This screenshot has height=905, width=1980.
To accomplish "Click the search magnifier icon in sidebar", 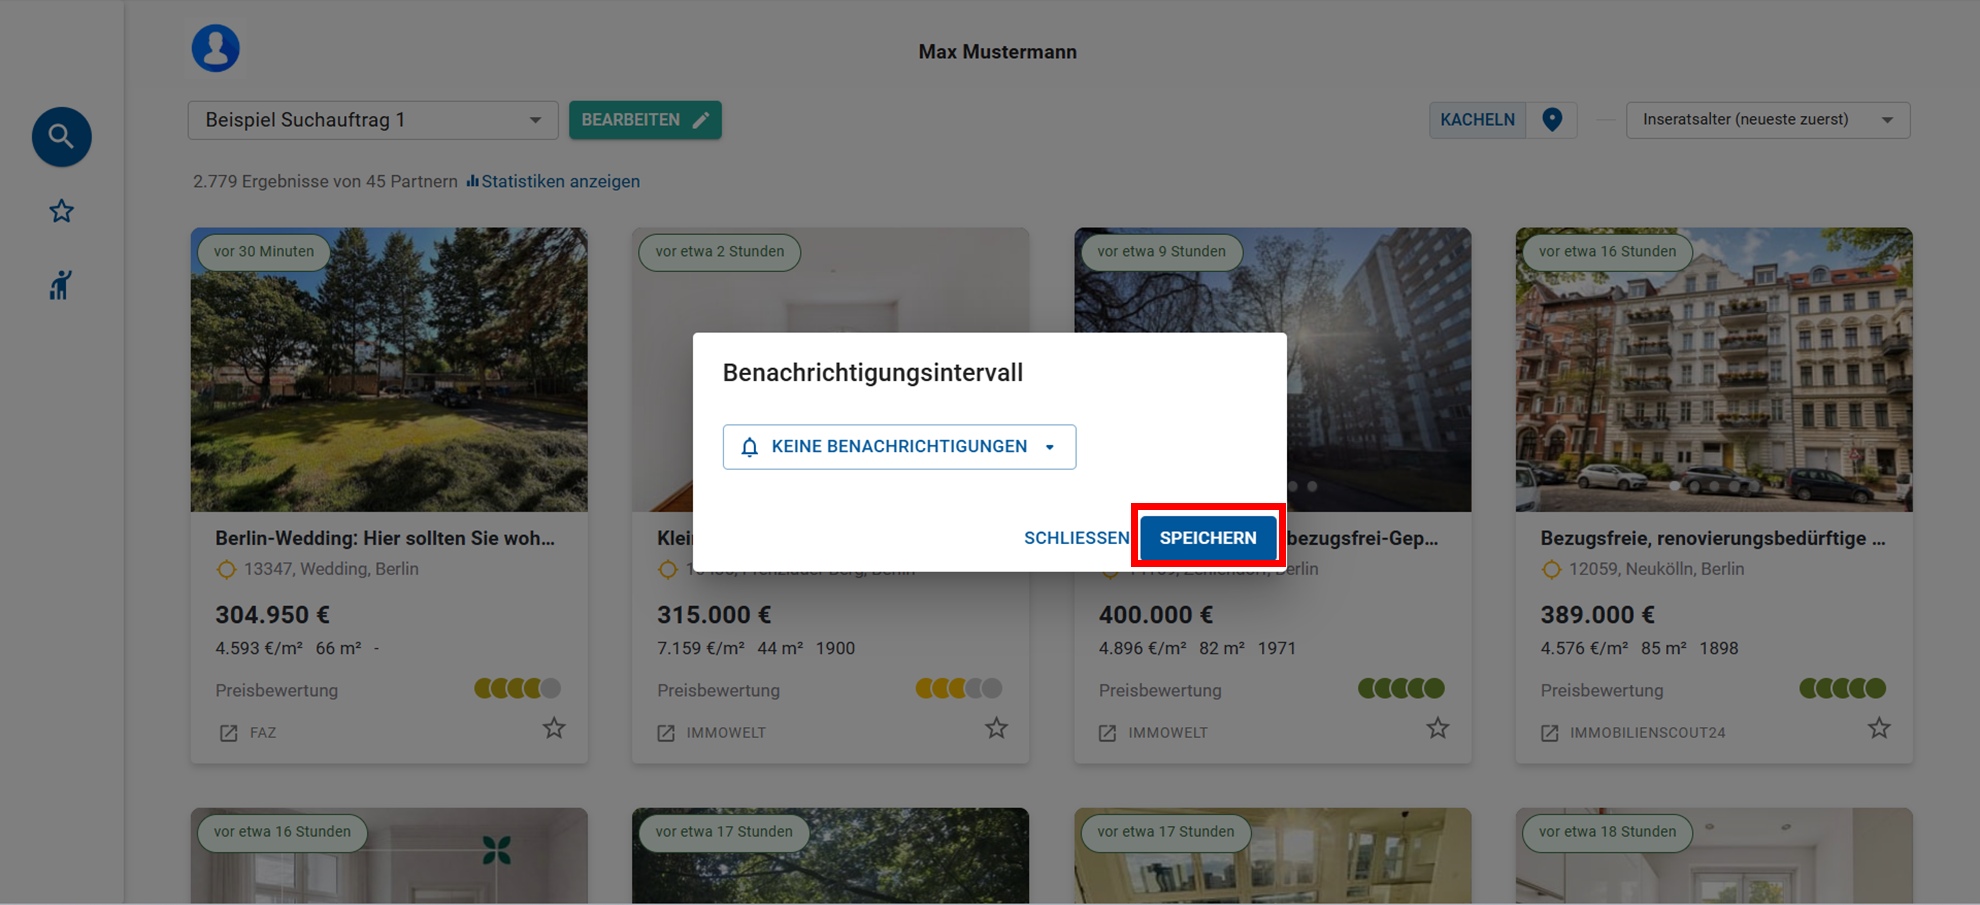I will [x=61, y=136].
